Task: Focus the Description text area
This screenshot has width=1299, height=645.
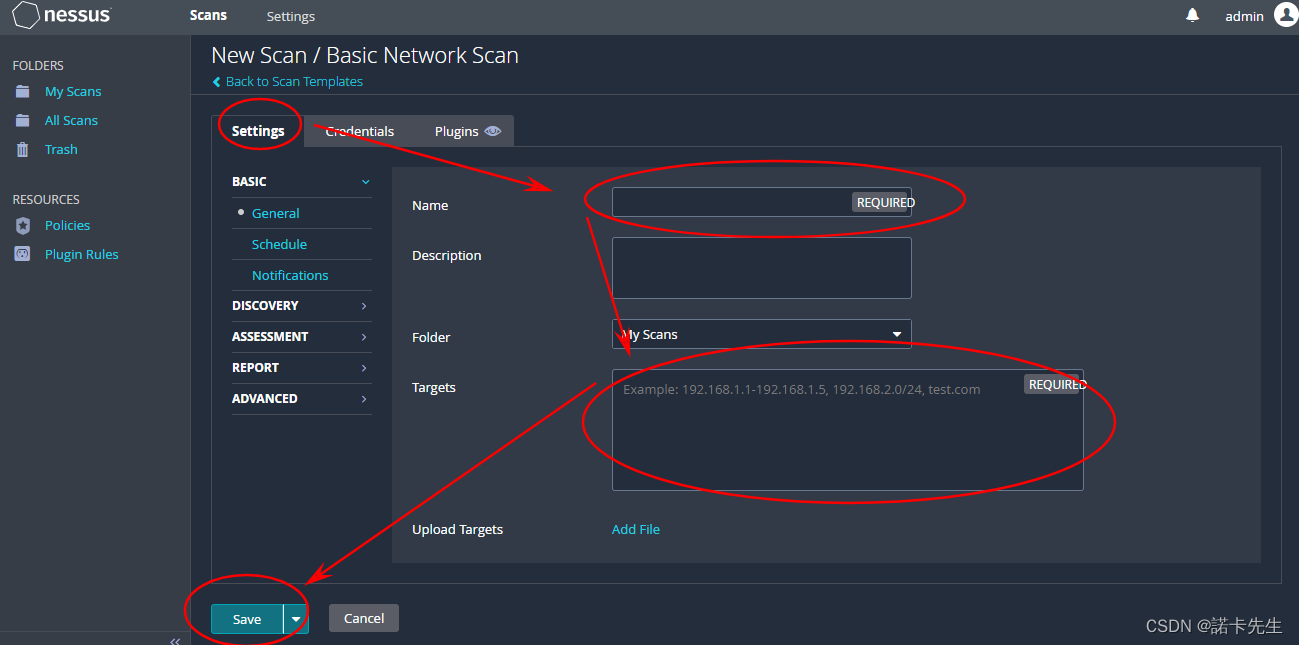Action: point(761,268)
